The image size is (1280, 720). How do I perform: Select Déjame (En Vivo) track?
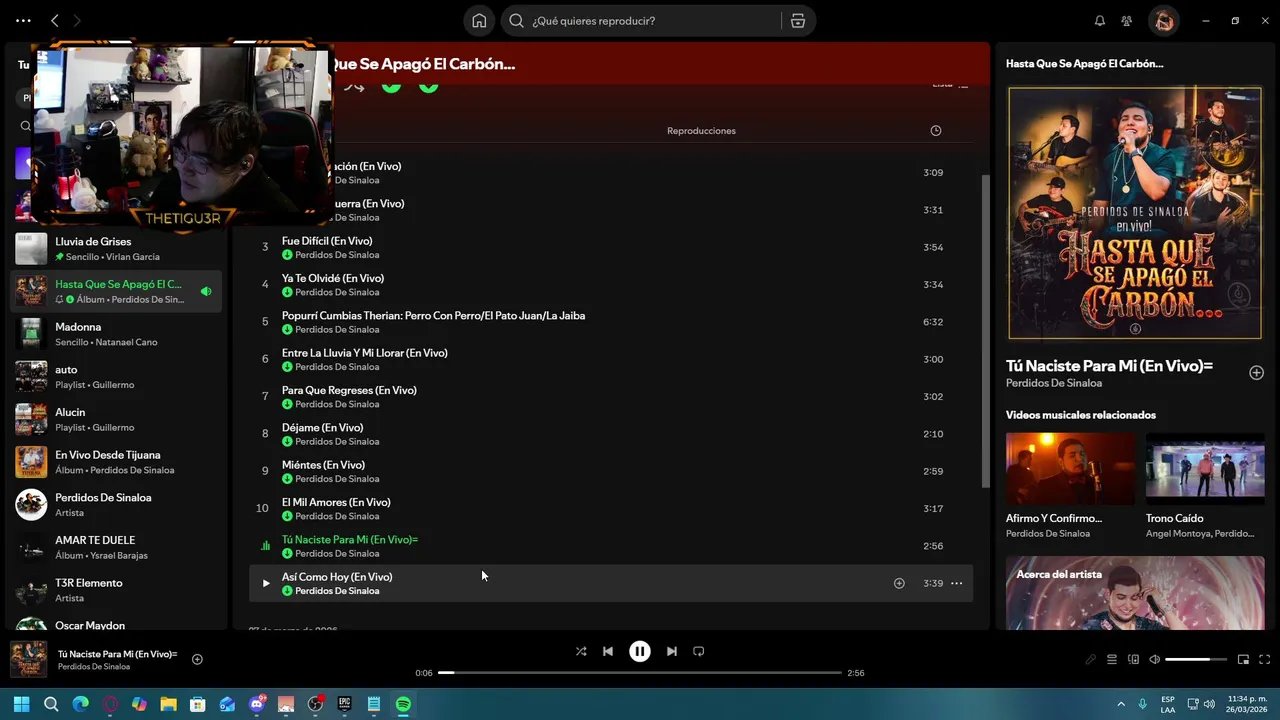tap(610, 434)
